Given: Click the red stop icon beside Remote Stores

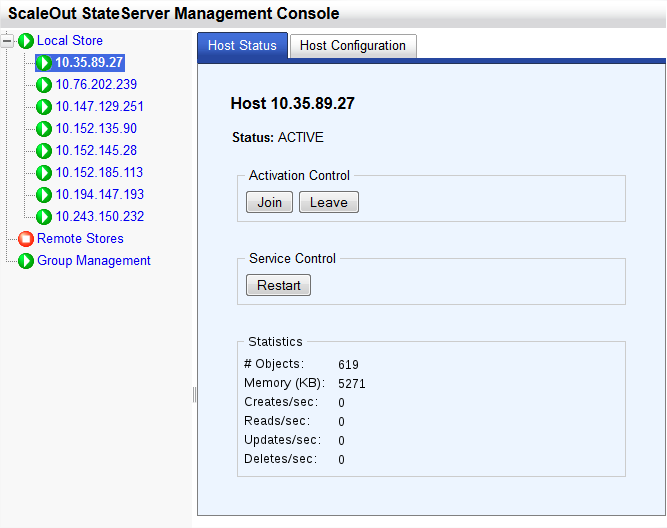Looking at the screenshot, I should click(x=26, y=239).
